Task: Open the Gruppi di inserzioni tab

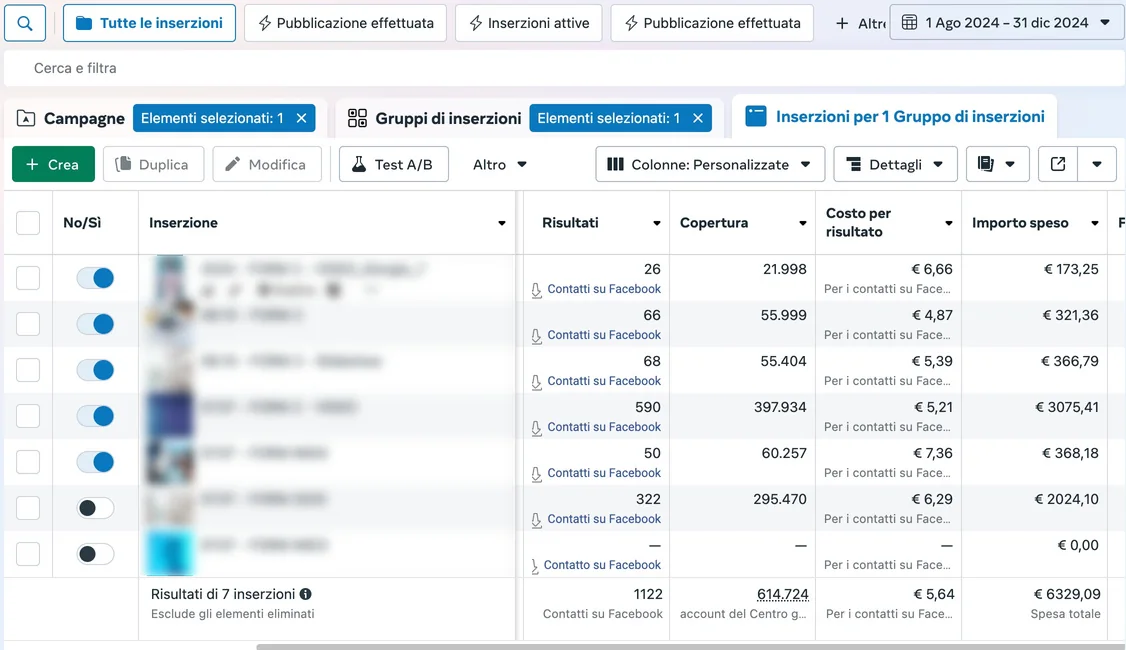Action: tap(434, 119)
